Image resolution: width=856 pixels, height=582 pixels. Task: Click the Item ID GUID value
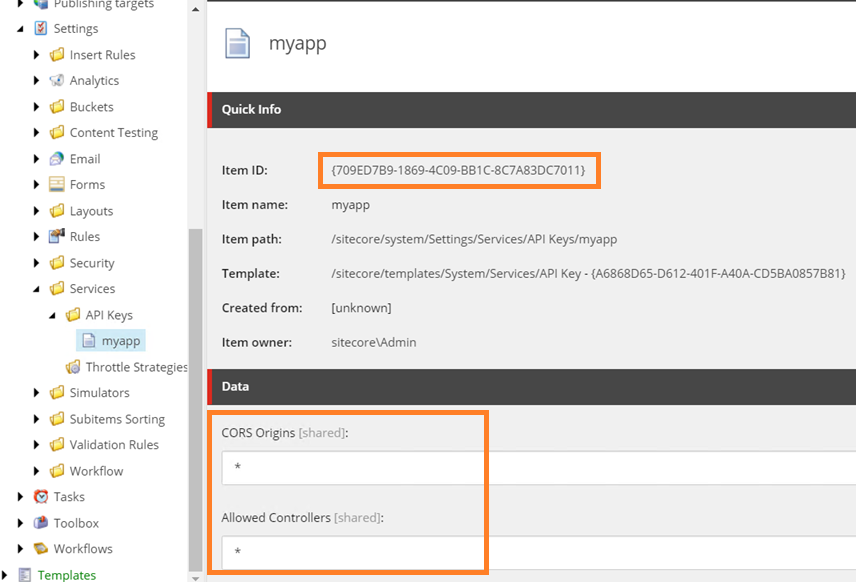(458, 170)
